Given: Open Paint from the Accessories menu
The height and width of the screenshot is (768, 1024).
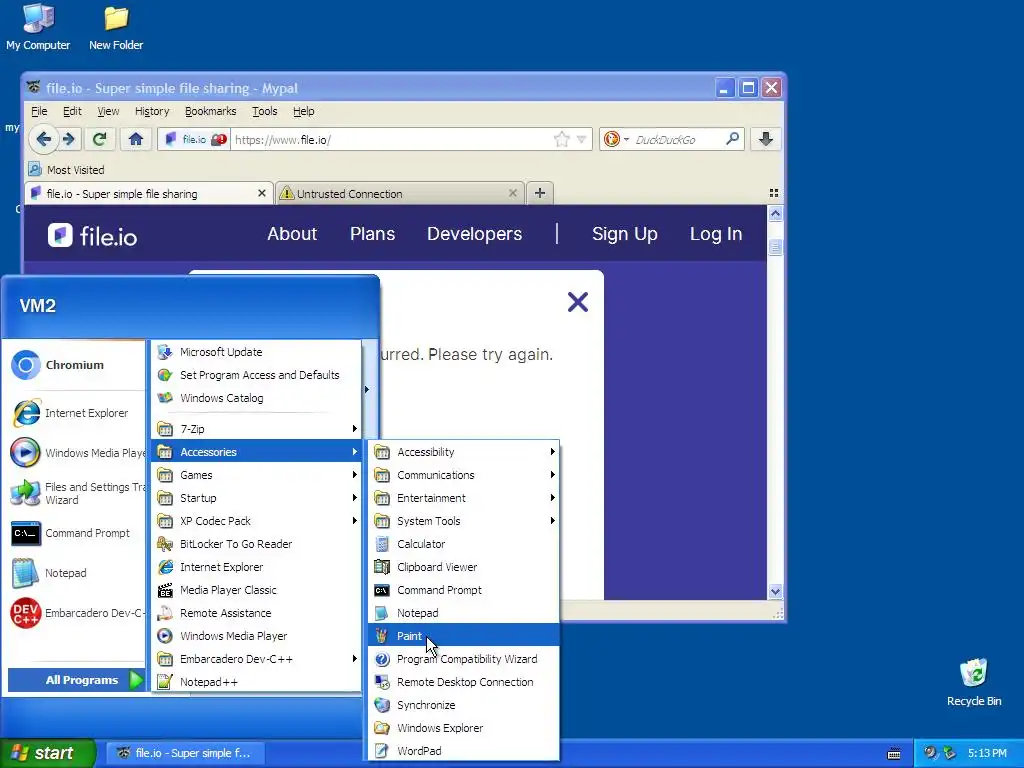Looking at the screenshot, I should [x=463, y=635].
